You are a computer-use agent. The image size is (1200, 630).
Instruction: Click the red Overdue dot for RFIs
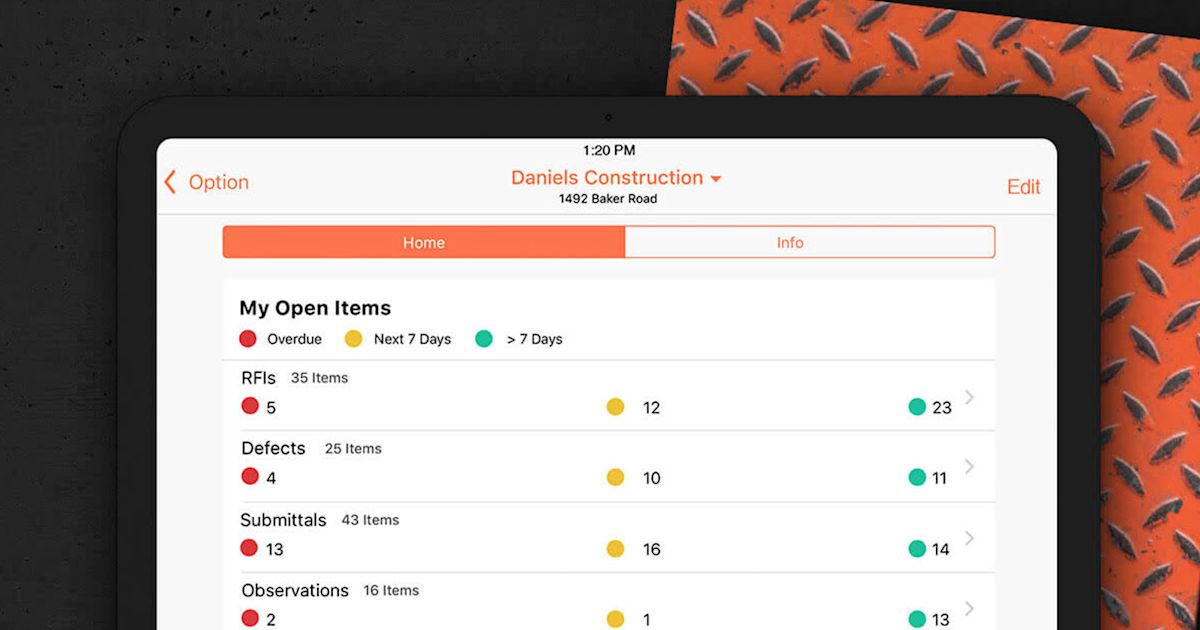[250, 406]
